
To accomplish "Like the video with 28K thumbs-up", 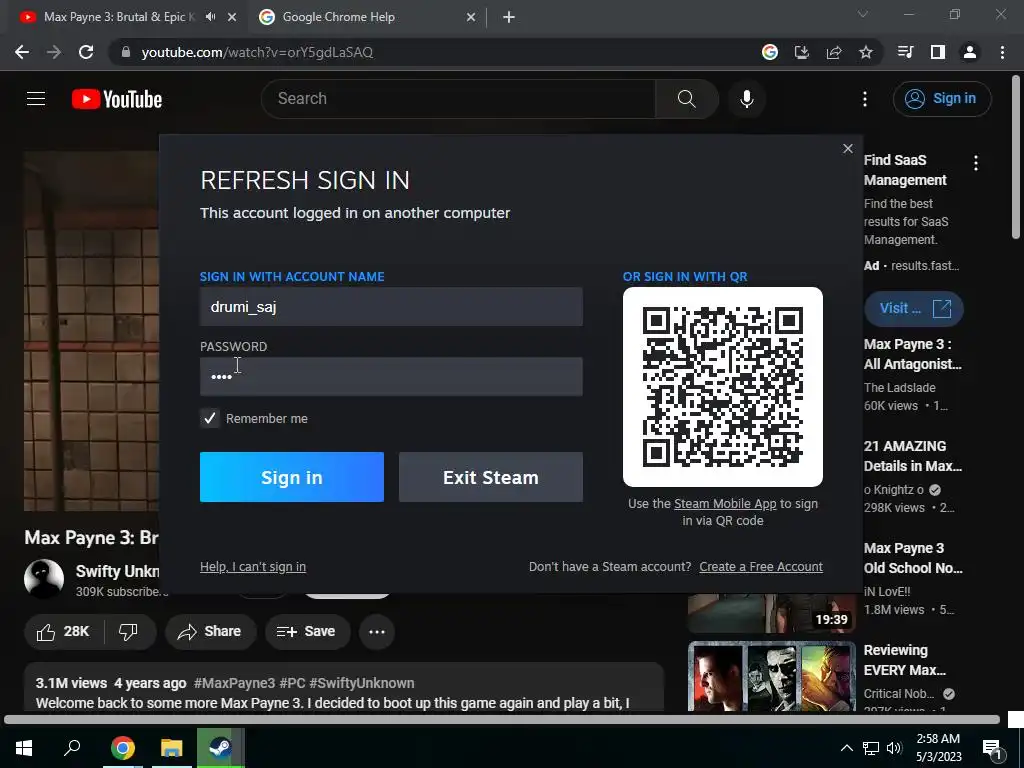I will [64, 632].
